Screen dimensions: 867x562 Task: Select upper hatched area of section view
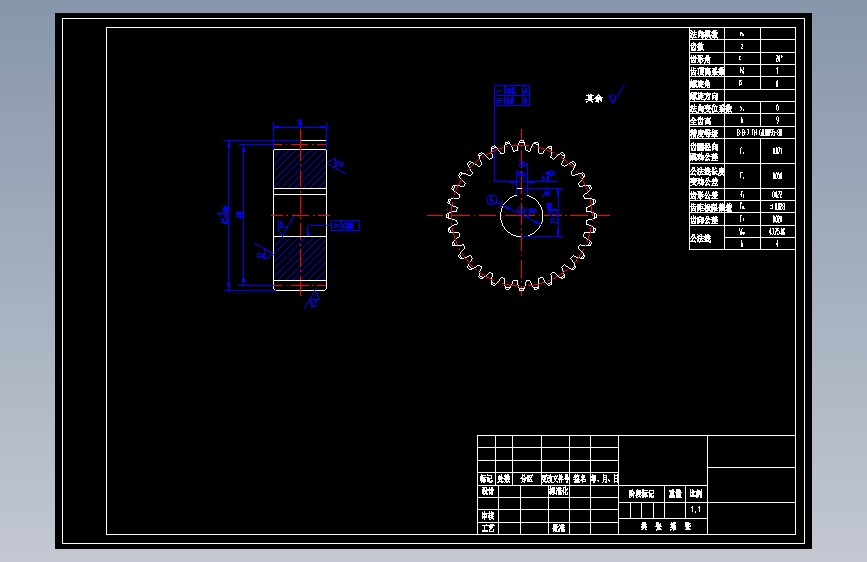click(300, 169)
